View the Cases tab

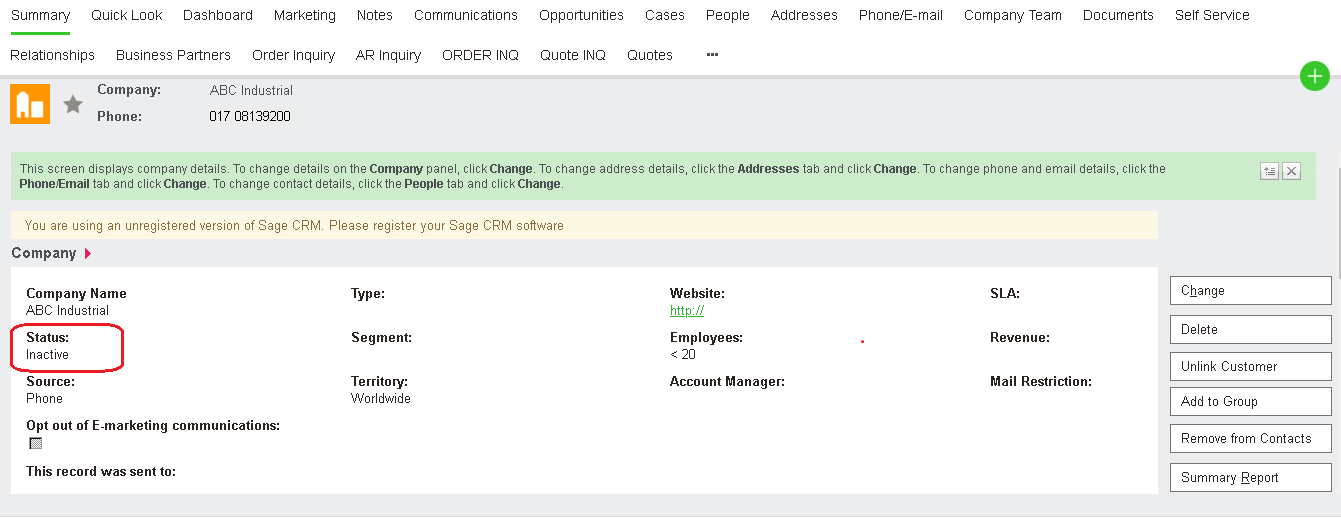(x=665, y=15)
